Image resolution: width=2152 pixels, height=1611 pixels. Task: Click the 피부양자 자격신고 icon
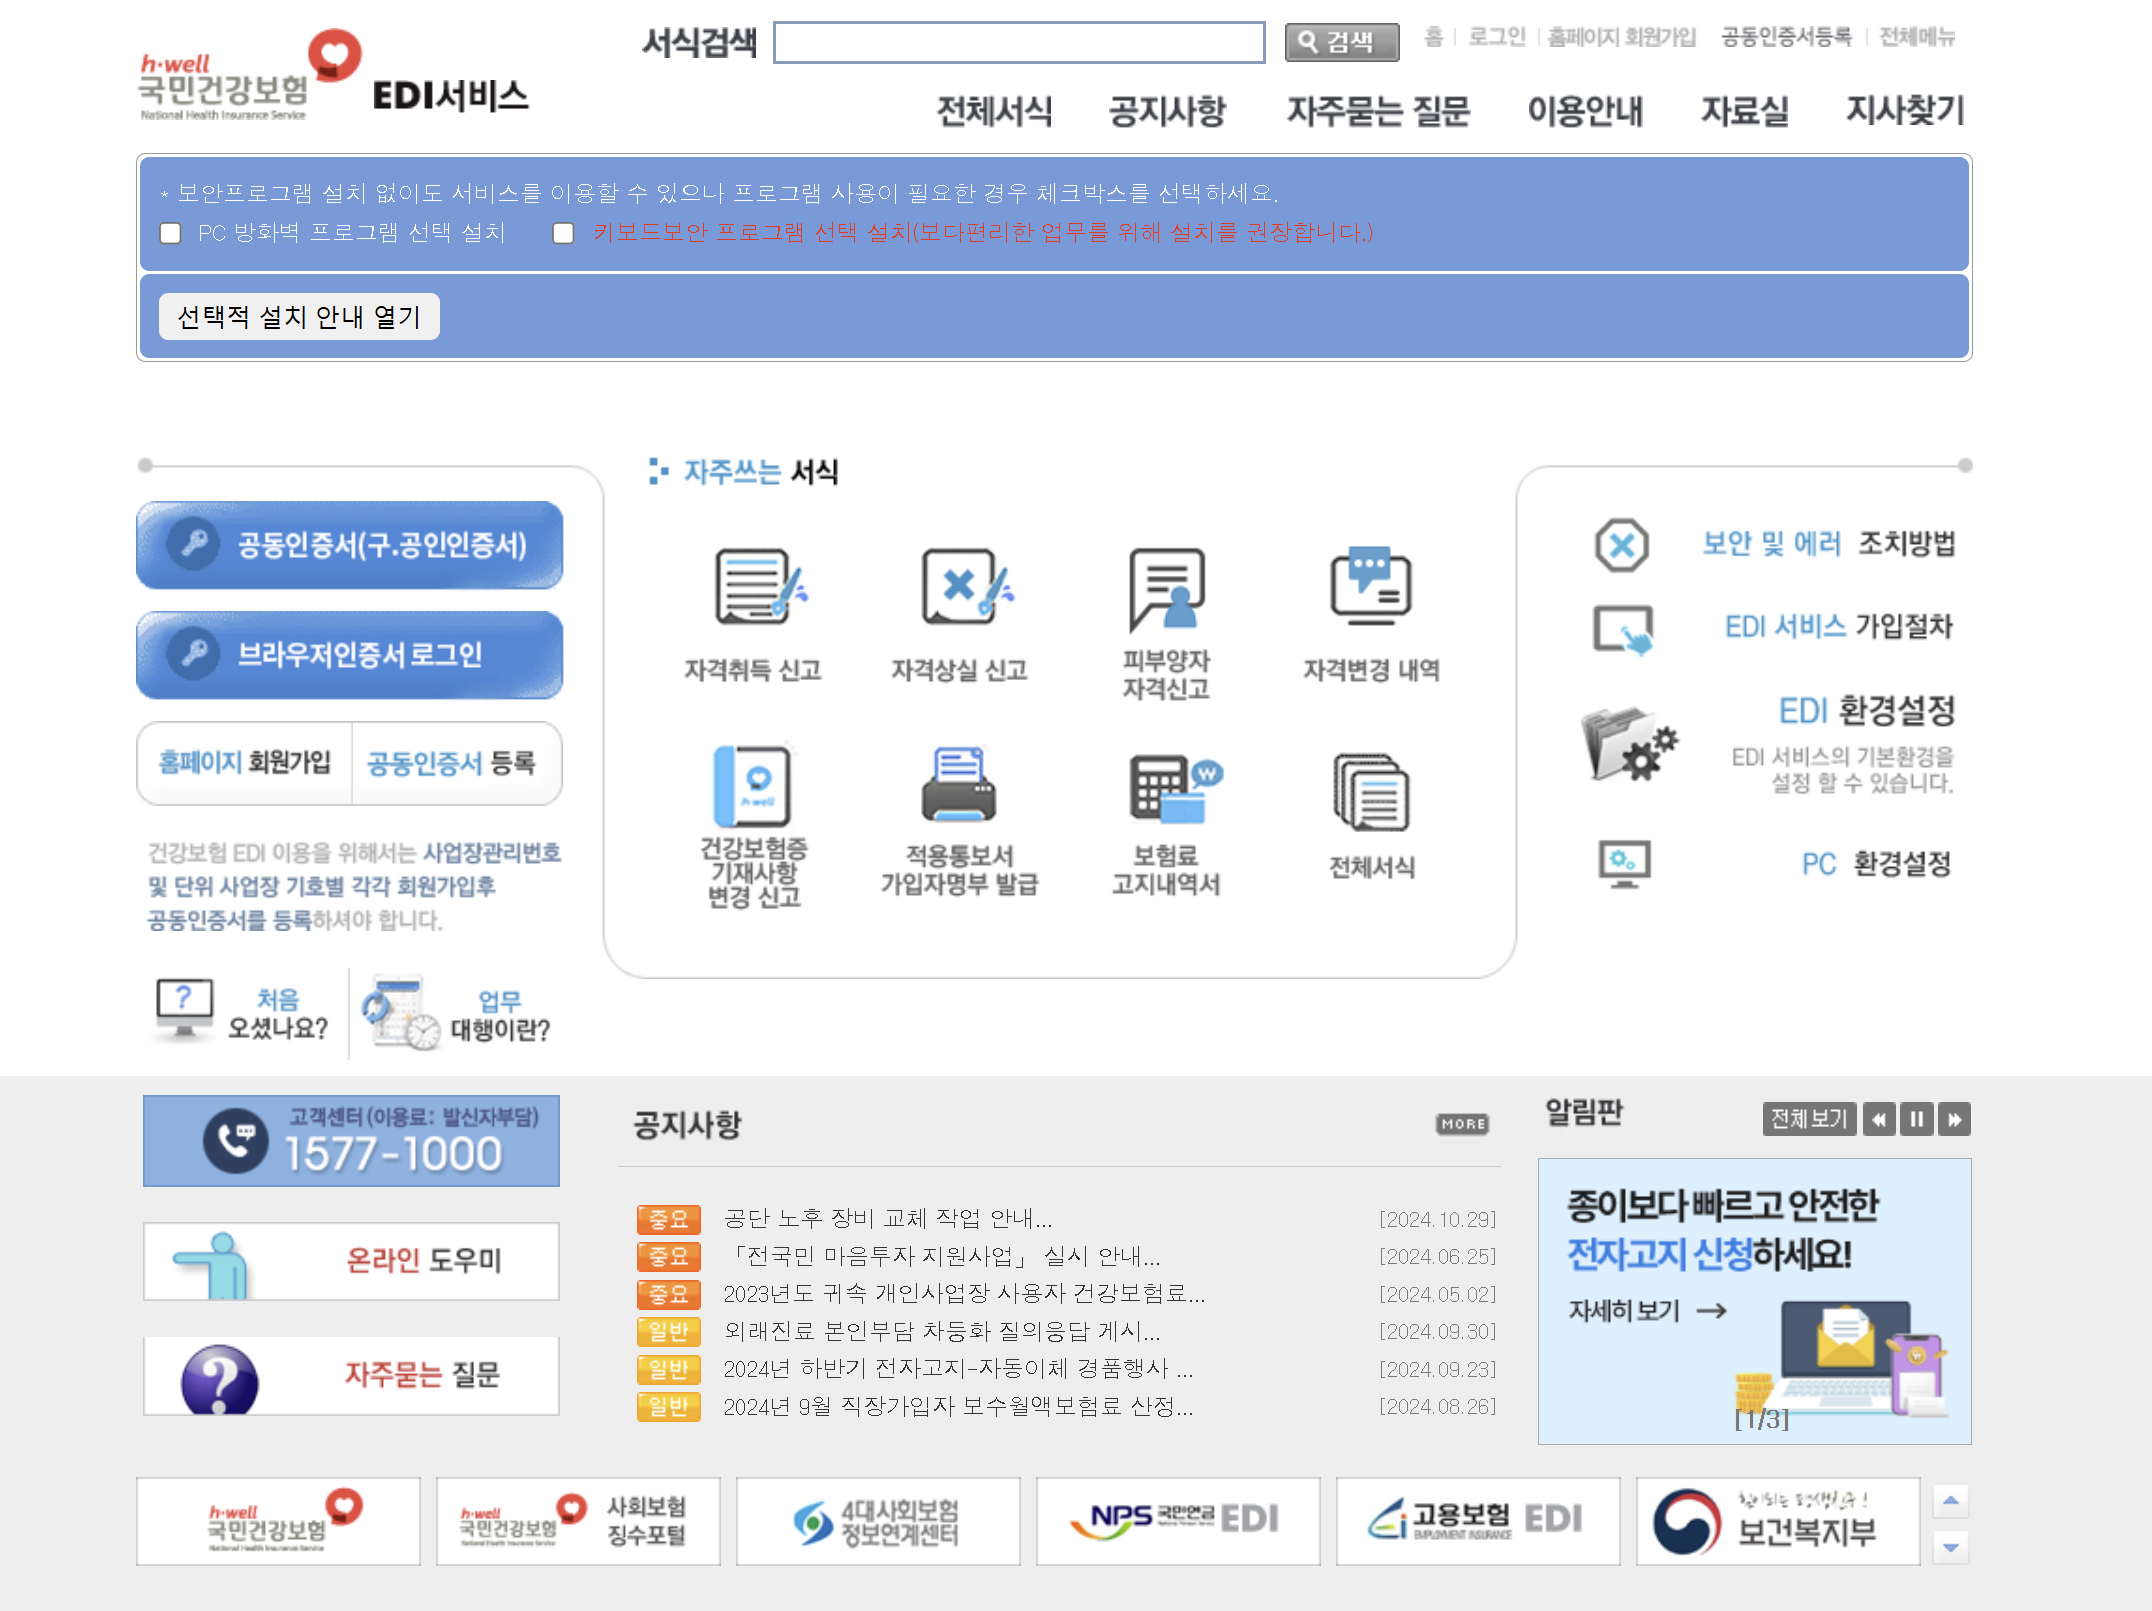click(x=1166, y=588)
